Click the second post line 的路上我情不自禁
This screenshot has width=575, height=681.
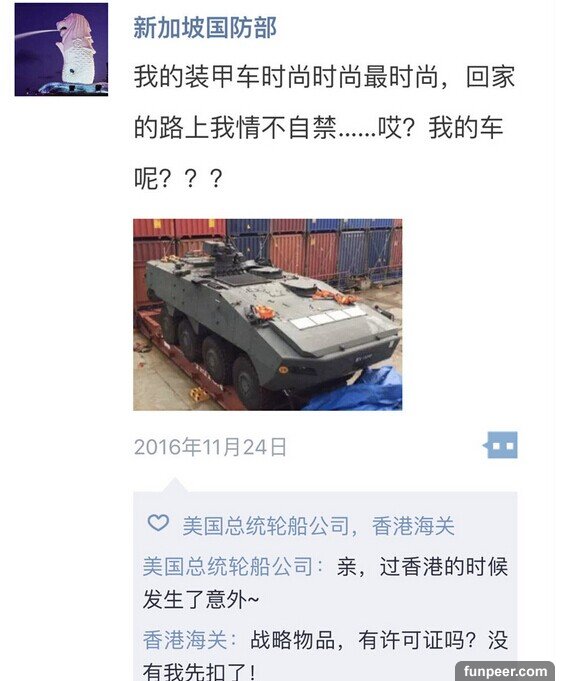pyautogui.click(x=235, y=128)
